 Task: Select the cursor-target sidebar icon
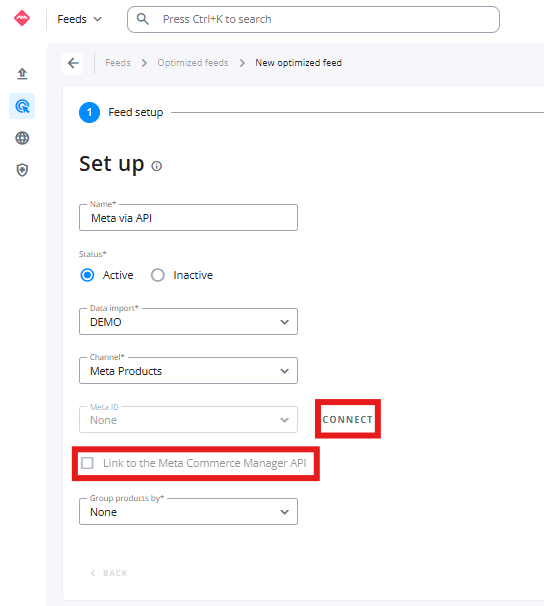pyautogui.click(x=22, y=106)
